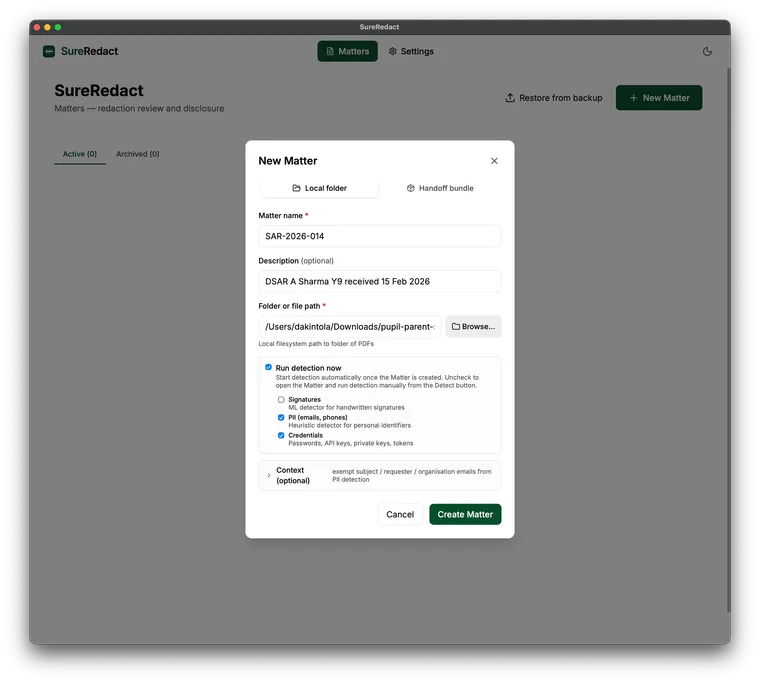This screenshot has height=683, width=760.
Task: Enable the Signatures detector checkbox
Action: pos(281,400)
